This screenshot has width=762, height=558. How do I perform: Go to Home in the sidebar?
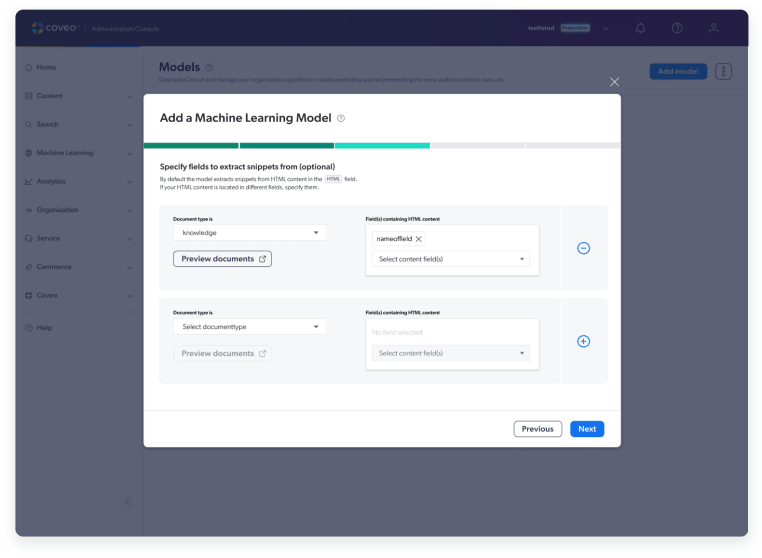[46, 68]
